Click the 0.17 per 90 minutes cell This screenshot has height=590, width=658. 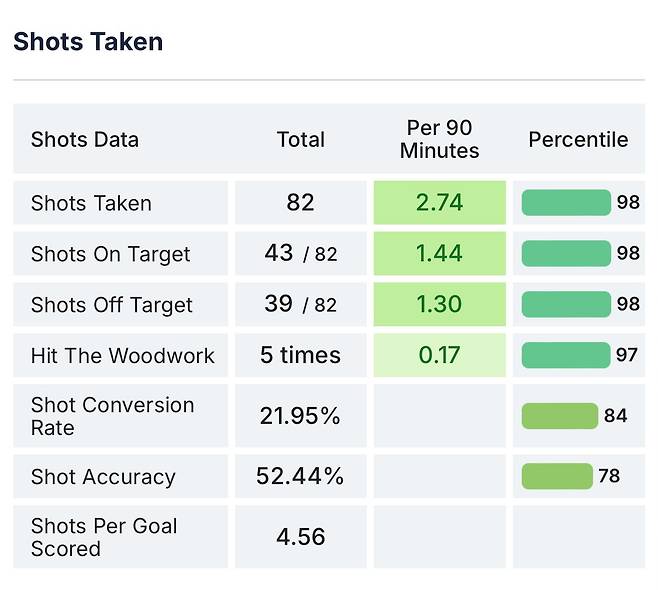tap(439, 355)
